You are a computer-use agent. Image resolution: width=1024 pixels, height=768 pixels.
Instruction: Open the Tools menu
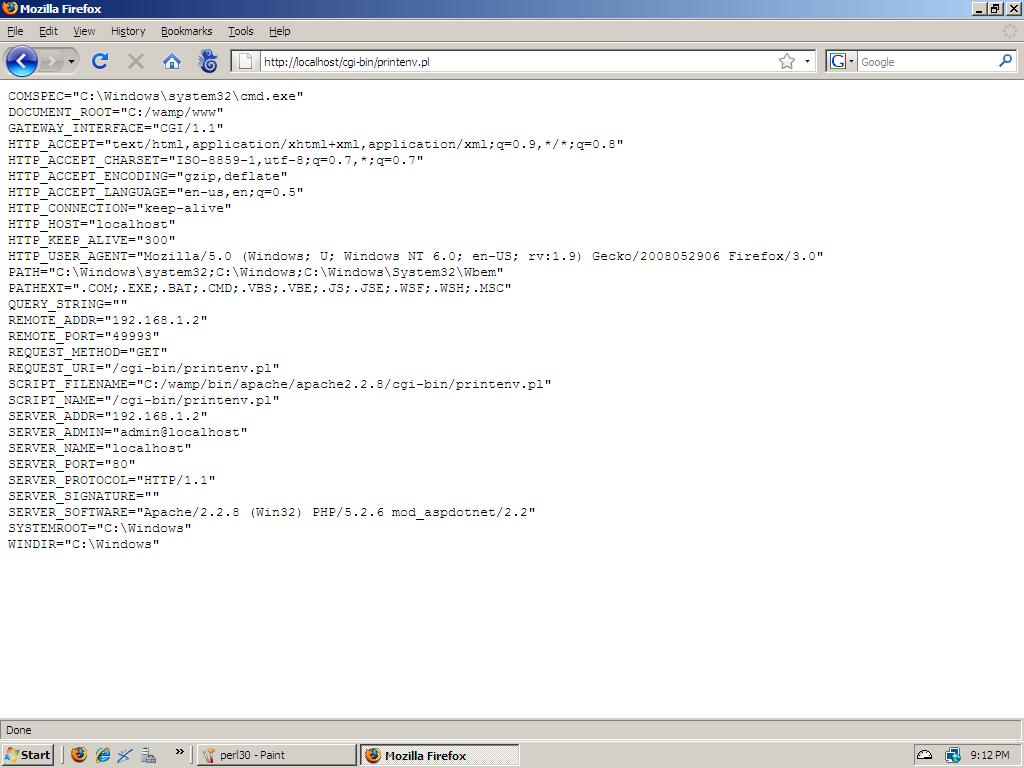(x=240, y=31)
